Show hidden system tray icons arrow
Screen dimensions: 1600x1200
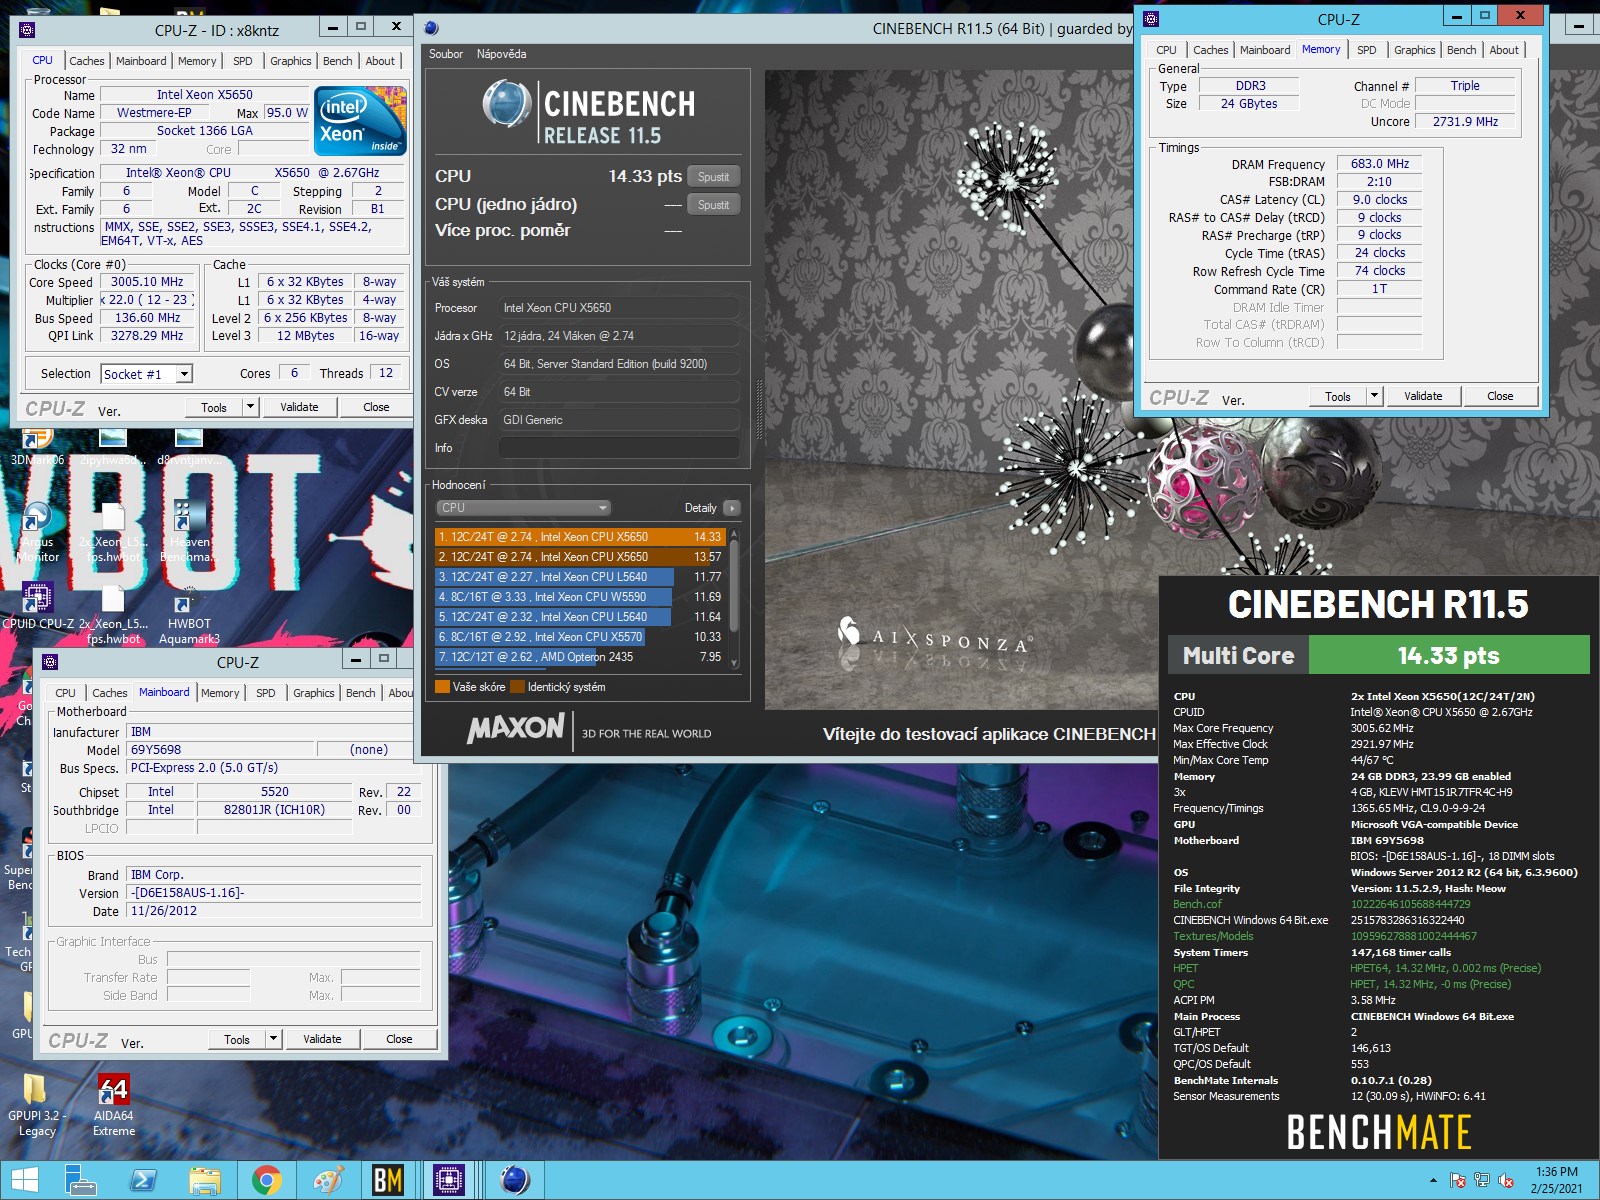coord(1433,1181)
